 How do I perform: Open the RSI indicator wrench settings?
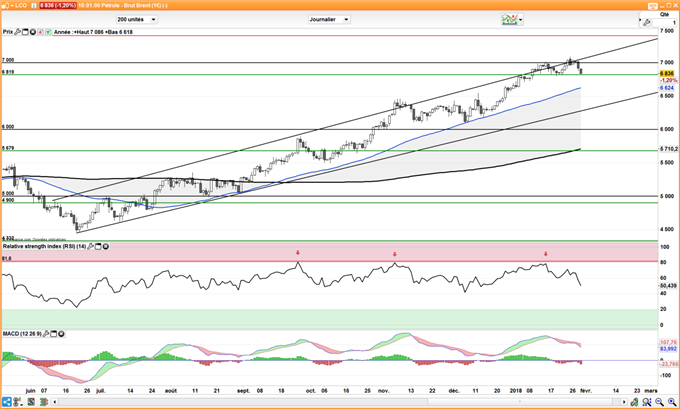click(91, 246)
